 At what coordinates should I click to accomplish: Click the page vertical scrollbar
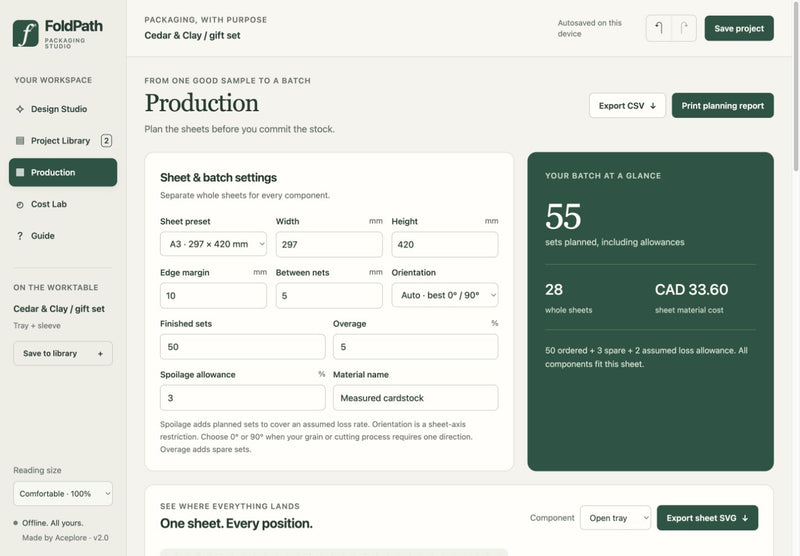[796, 87]
